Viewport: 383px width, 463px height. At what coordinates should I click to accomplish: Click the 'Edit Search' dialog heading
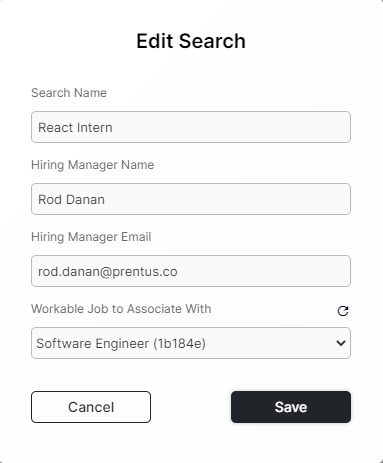191,41
